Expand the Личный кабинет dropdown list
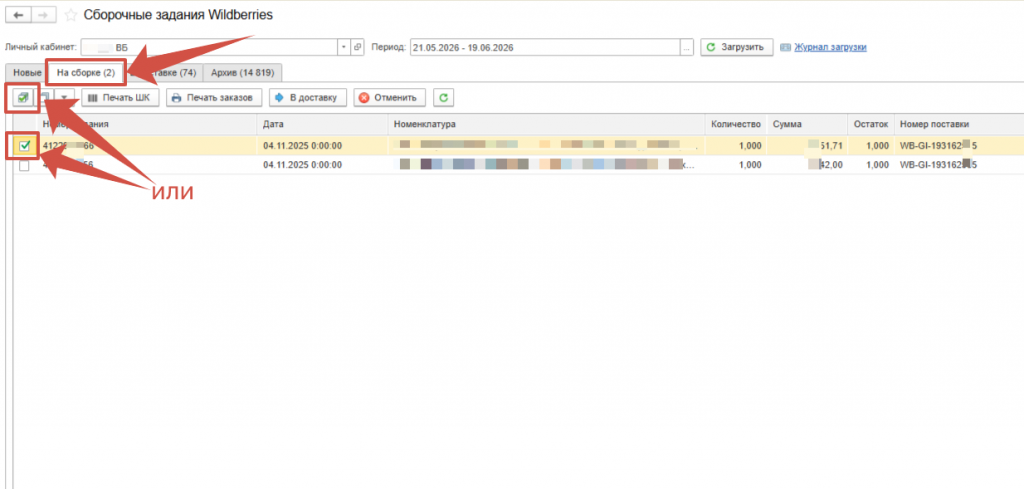The width and height of the screenshot is (1024, 489). coord(345,47)
